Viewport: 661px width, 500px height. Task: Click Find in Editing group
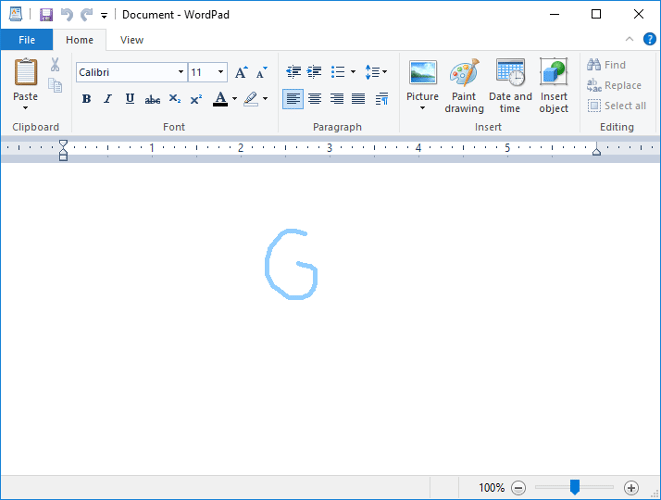(x=606, y=65)
